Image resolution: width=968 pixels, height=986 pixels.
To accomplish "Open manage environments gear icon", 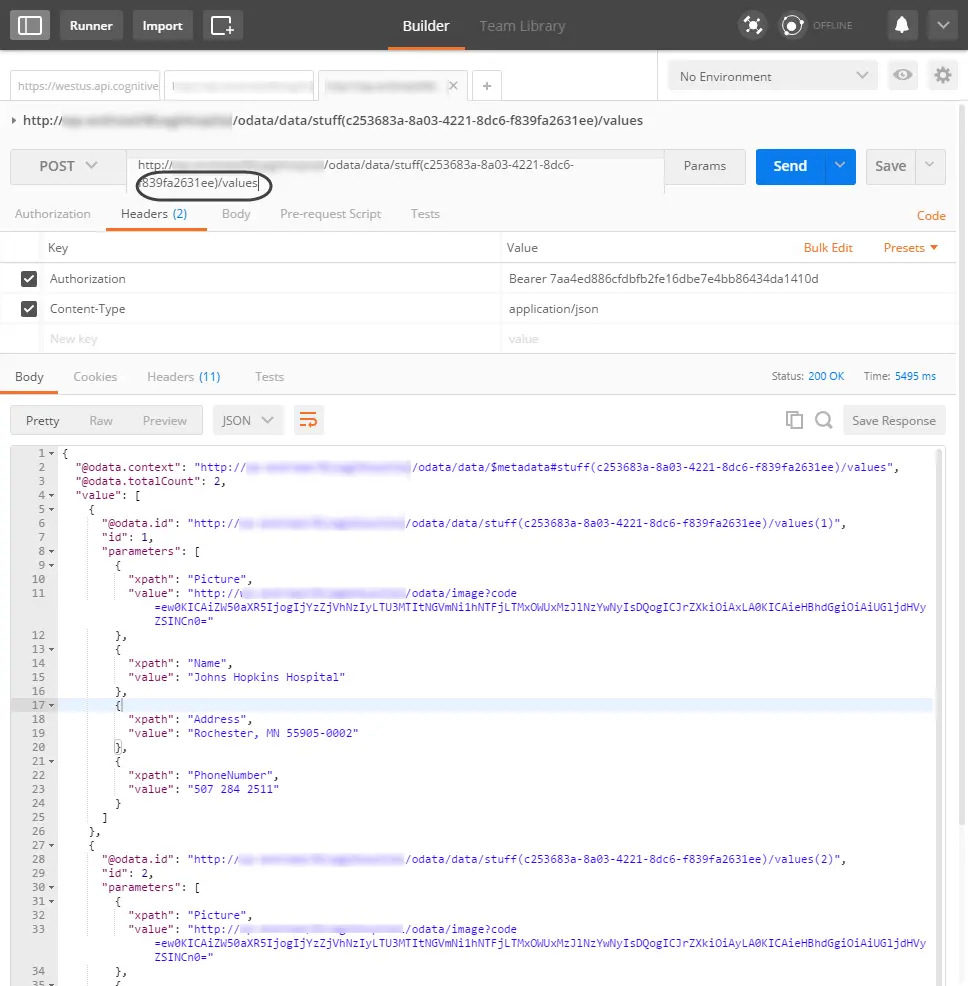I will 942,75.
